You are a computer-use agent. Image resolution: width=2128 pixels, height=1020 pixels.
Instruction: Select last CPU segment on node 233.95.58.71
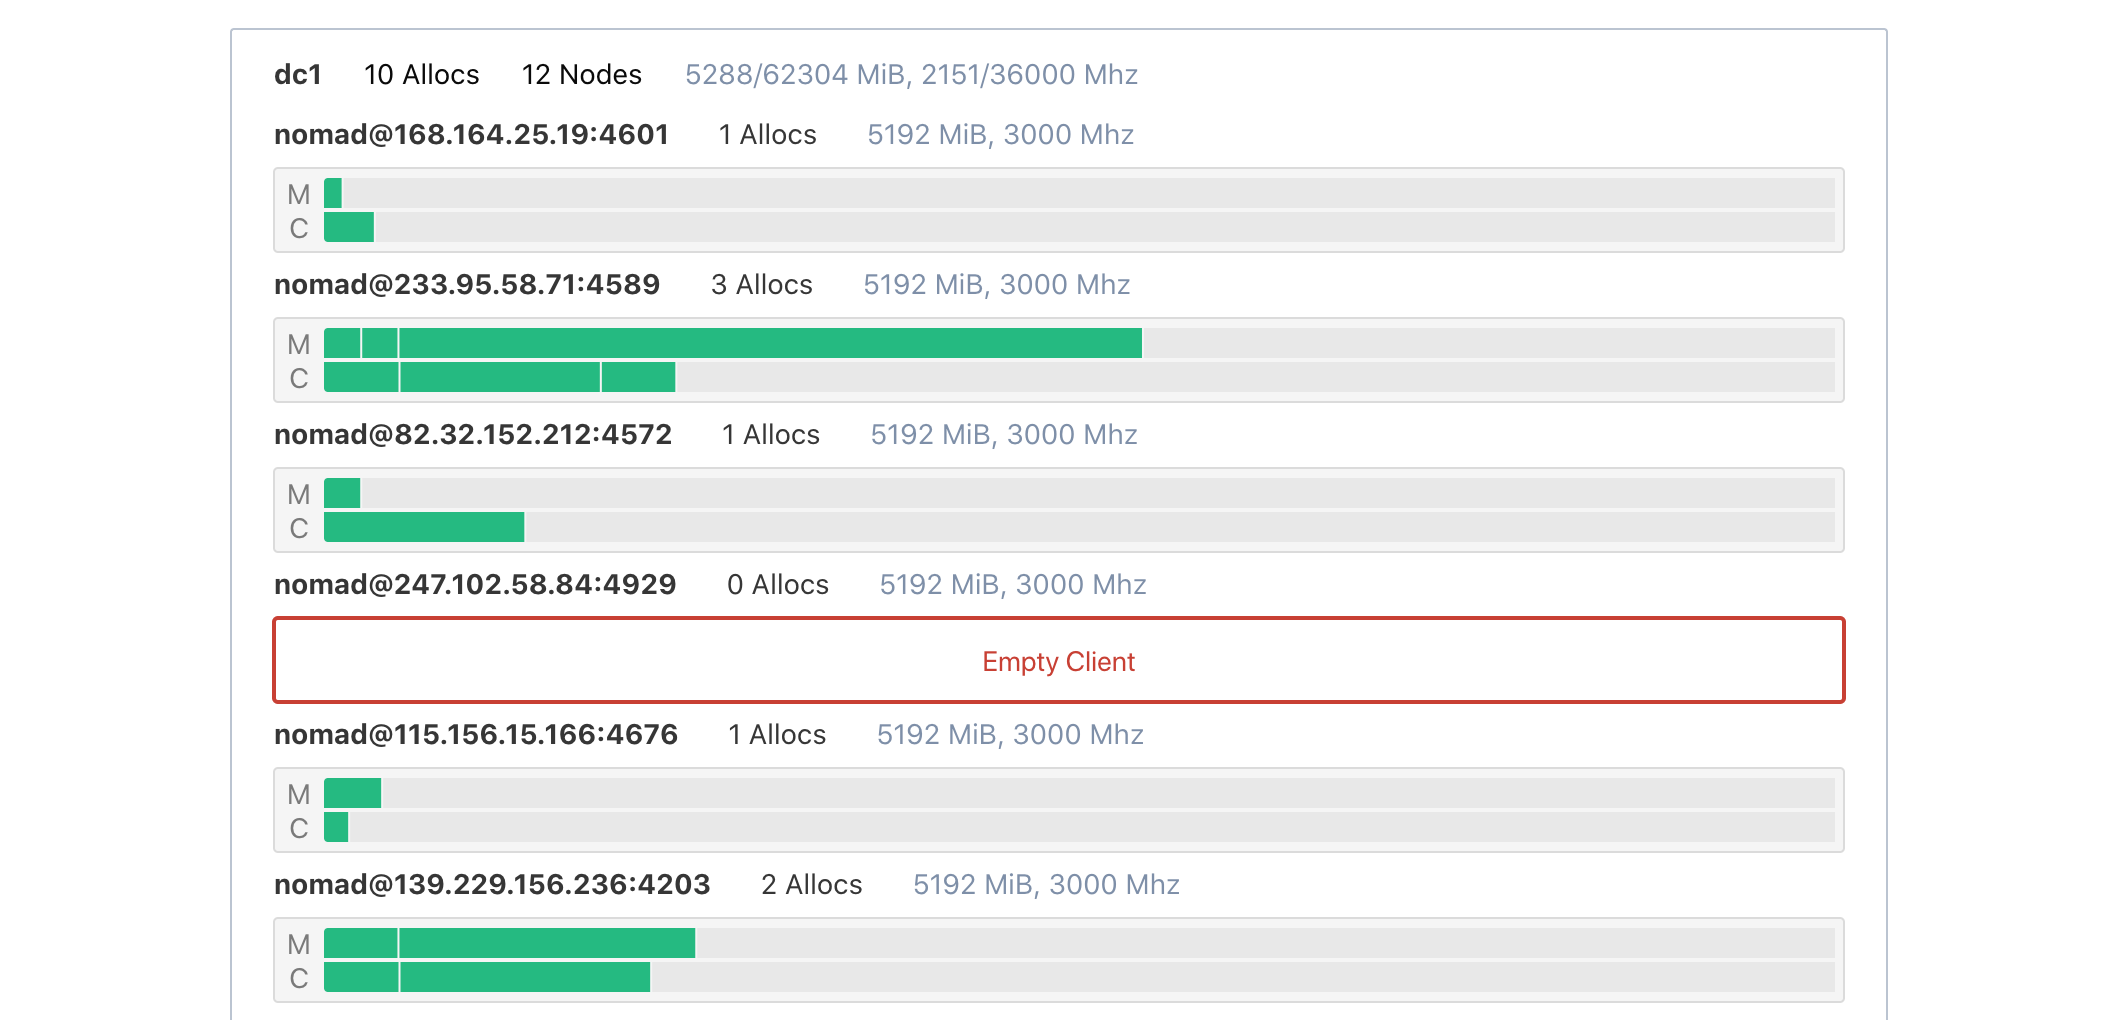pos(638,377)
